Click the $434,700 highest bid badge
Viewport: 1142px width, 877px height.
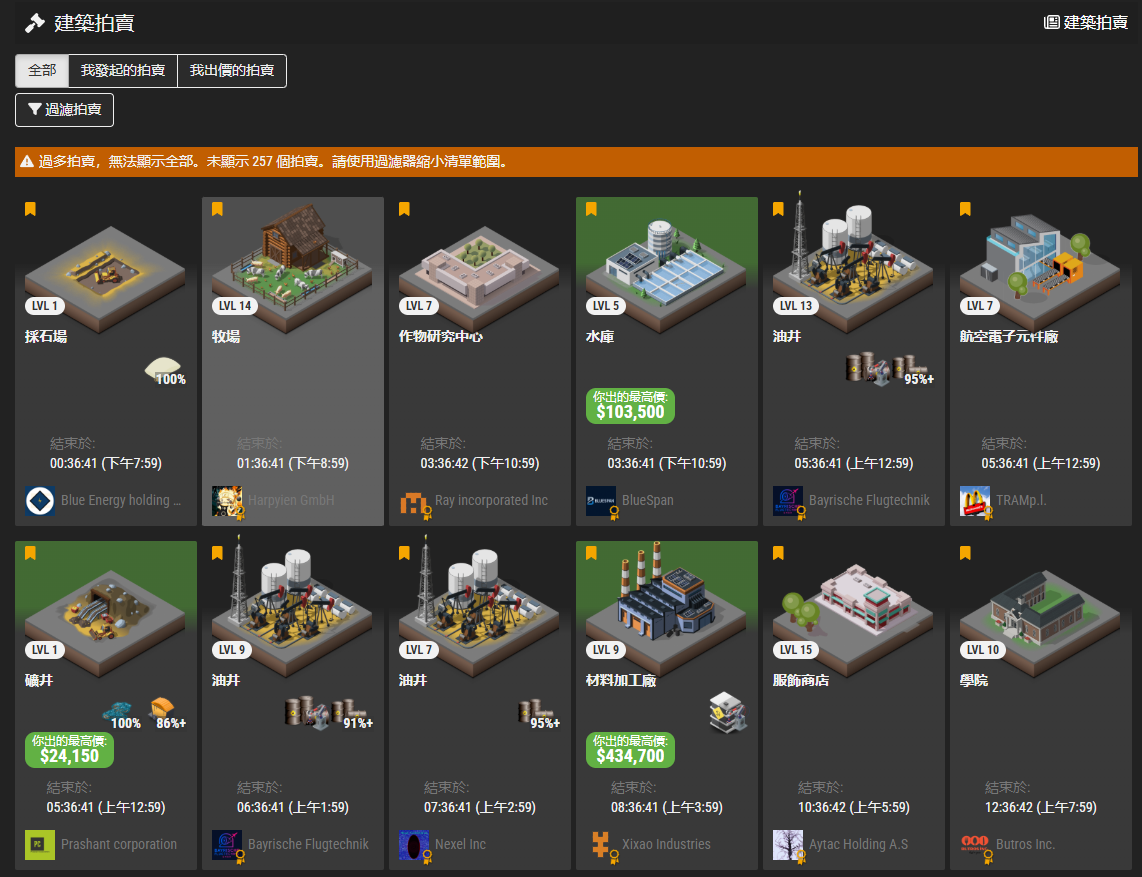630,750
